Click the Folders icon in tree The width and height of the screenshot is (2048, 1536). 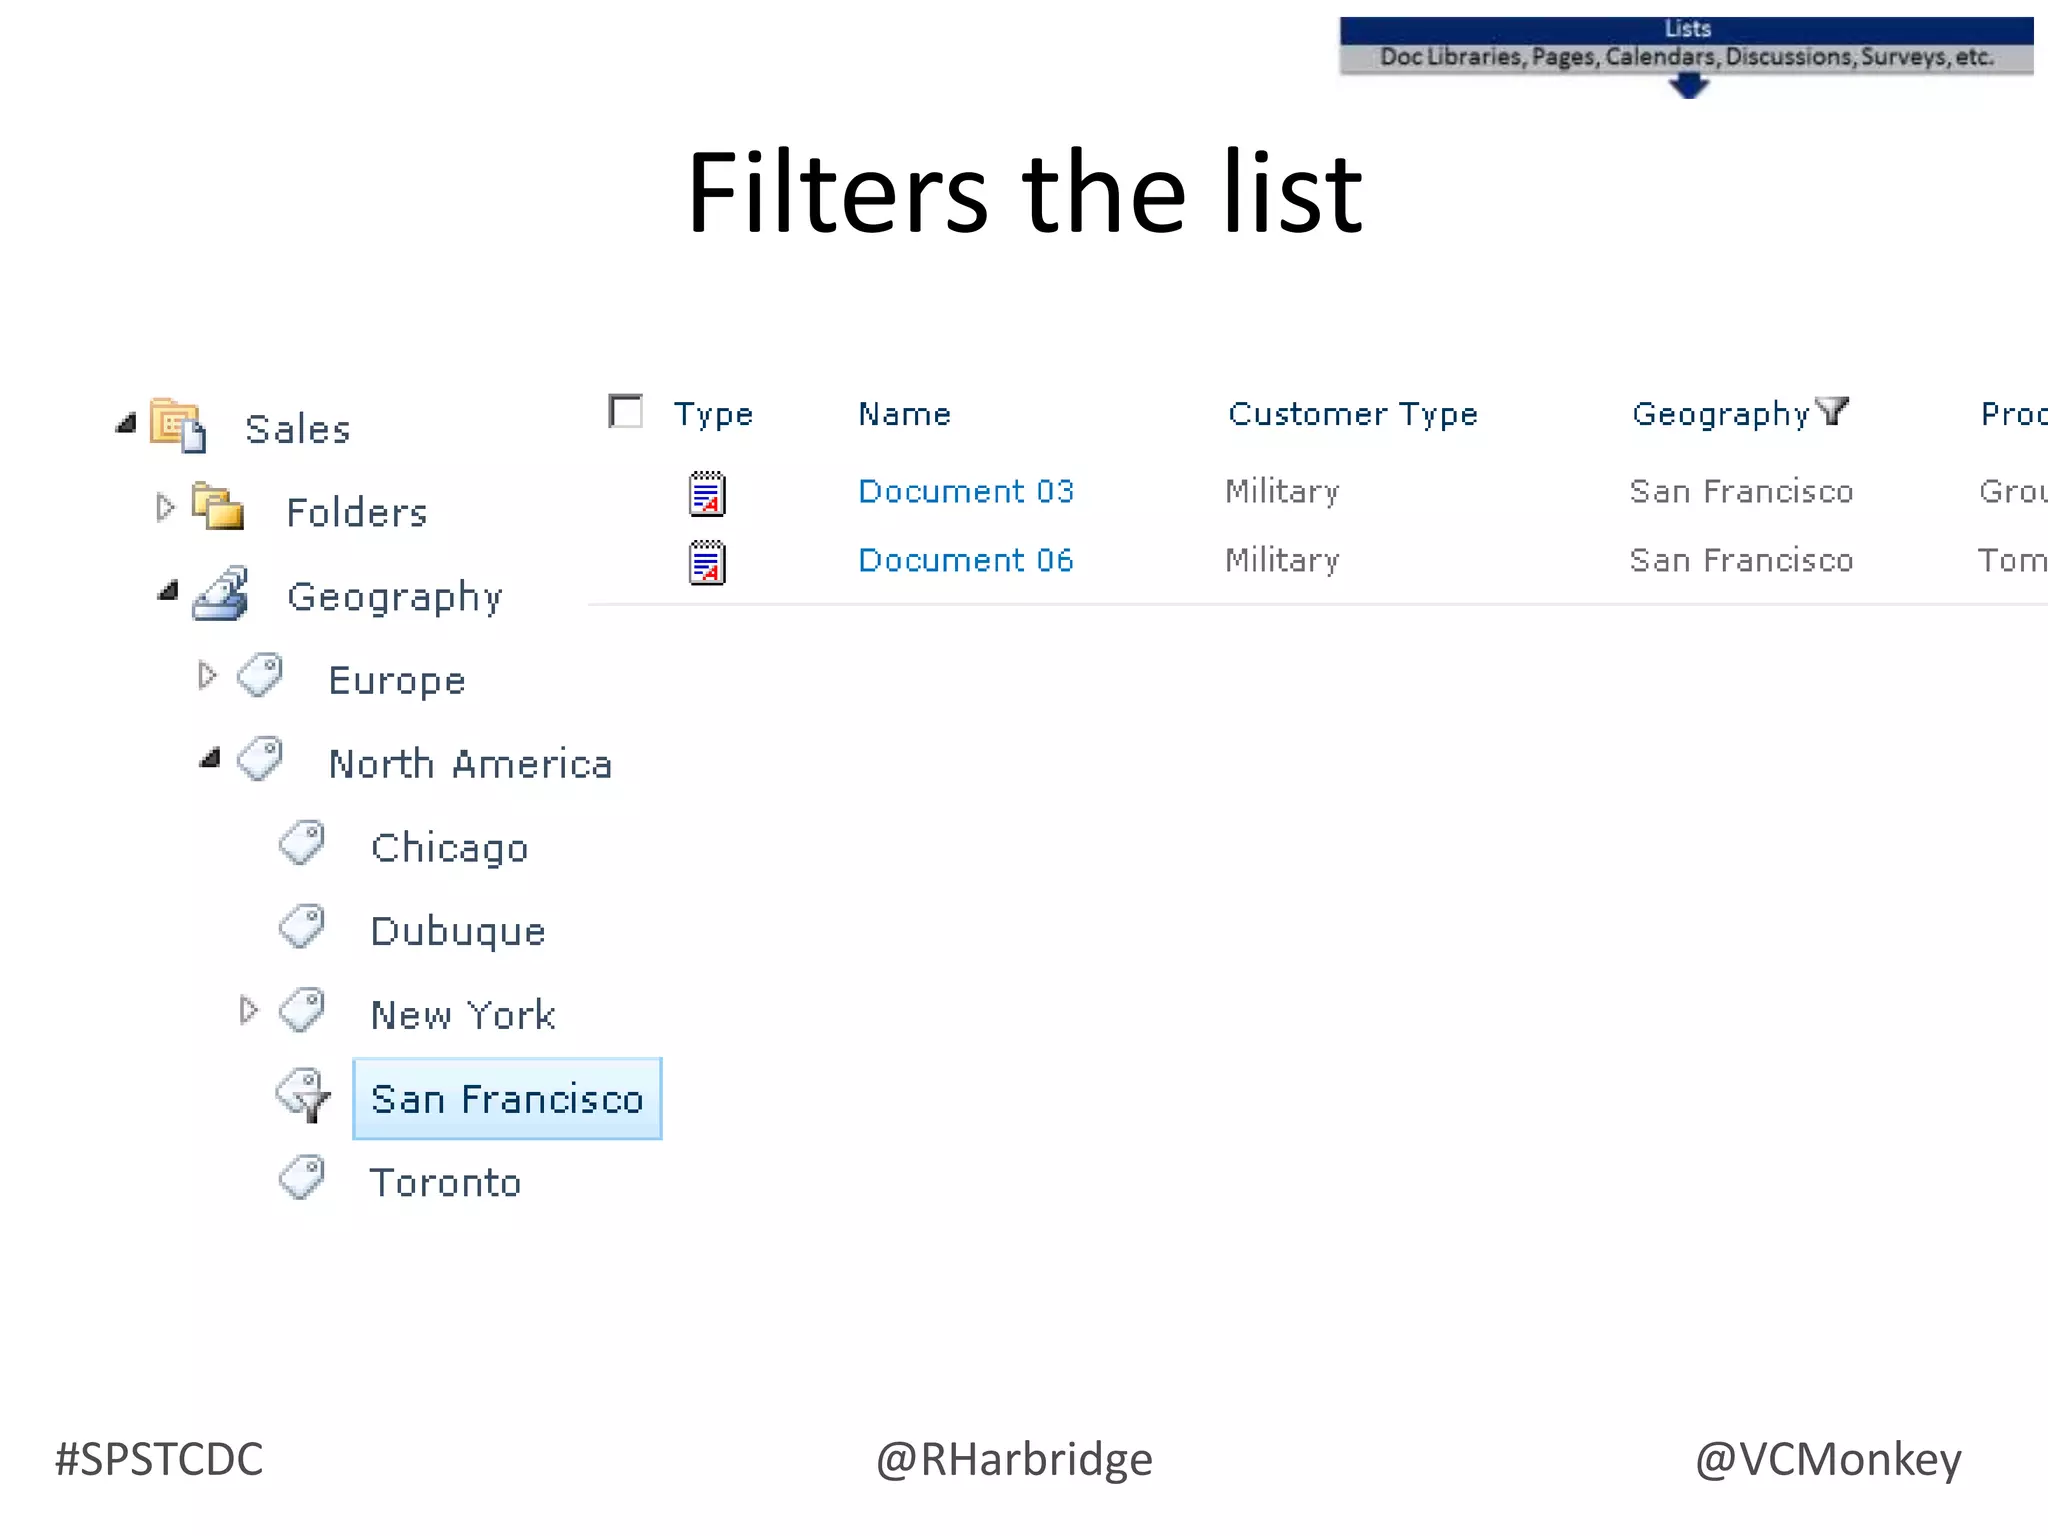(x=218, y=507)
